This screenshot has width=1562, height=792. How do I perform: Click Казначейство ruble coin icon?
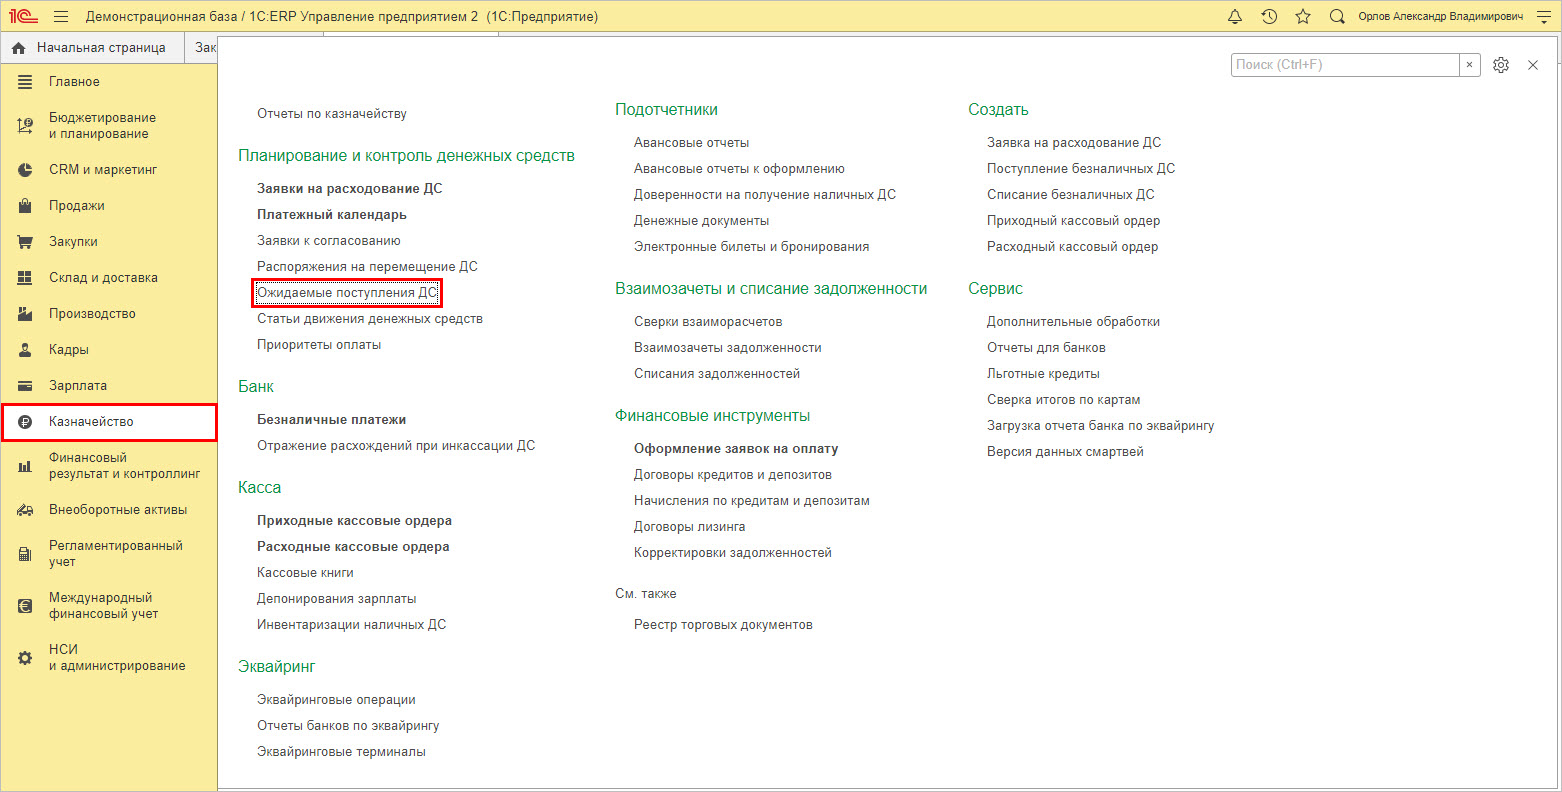[26, 422]
